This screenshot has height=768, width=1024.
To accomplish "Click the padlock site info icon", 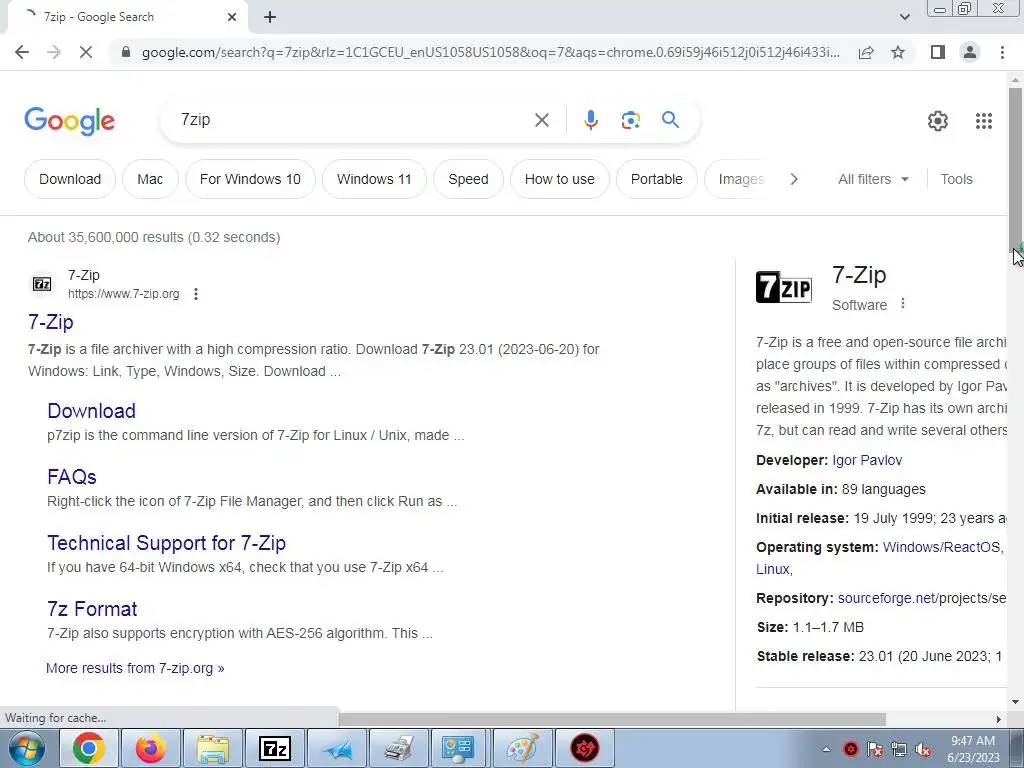I will pyautogui.click(x=126, y=52).
